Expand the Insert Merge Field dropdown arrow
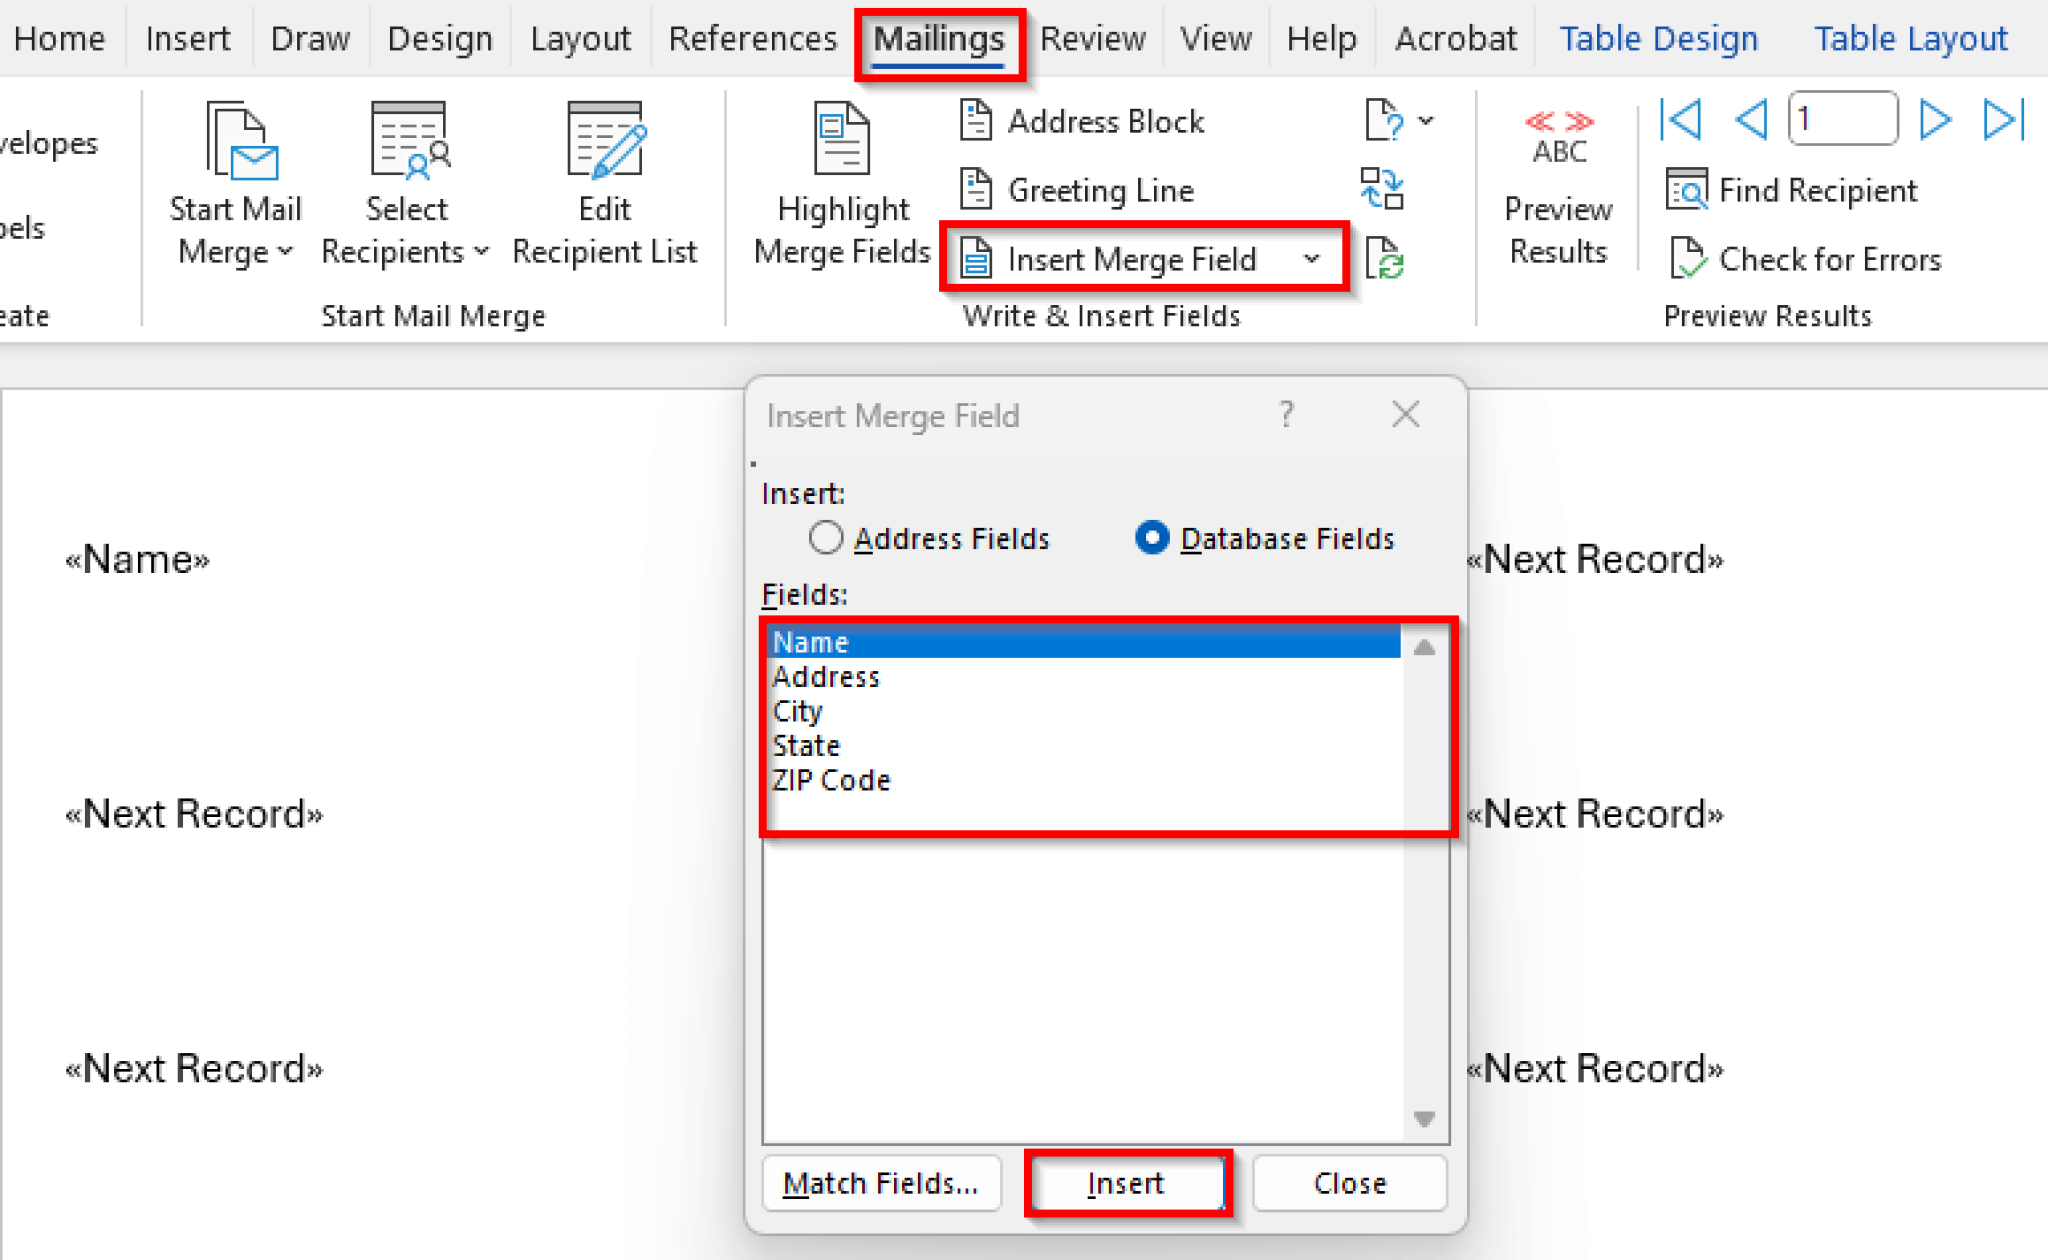This screenshot has height=1260, width=2048. click(x=1312, y=259)
